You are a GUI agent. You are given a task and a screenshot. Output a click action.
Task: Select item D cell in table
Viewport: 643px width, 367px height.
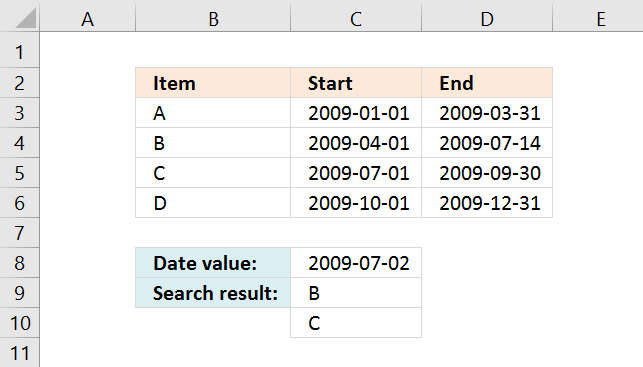pos(213,203)
